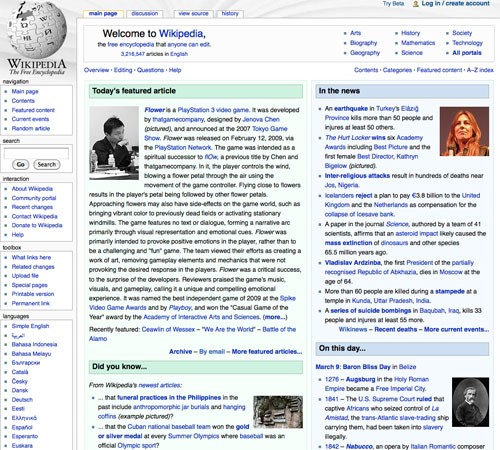
Task: Open the Flower featured article link
Action: 154,110
